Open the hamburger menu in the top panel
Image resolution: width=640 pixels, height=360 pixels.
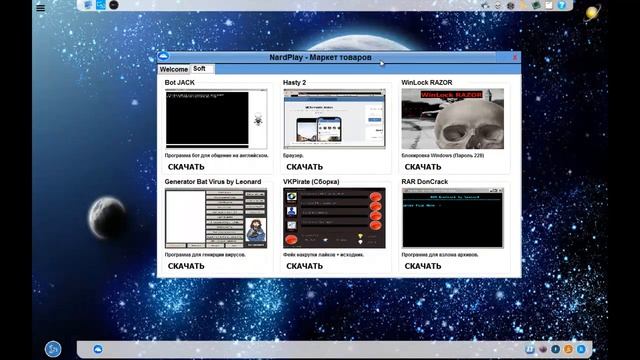(x=40, y=7)
